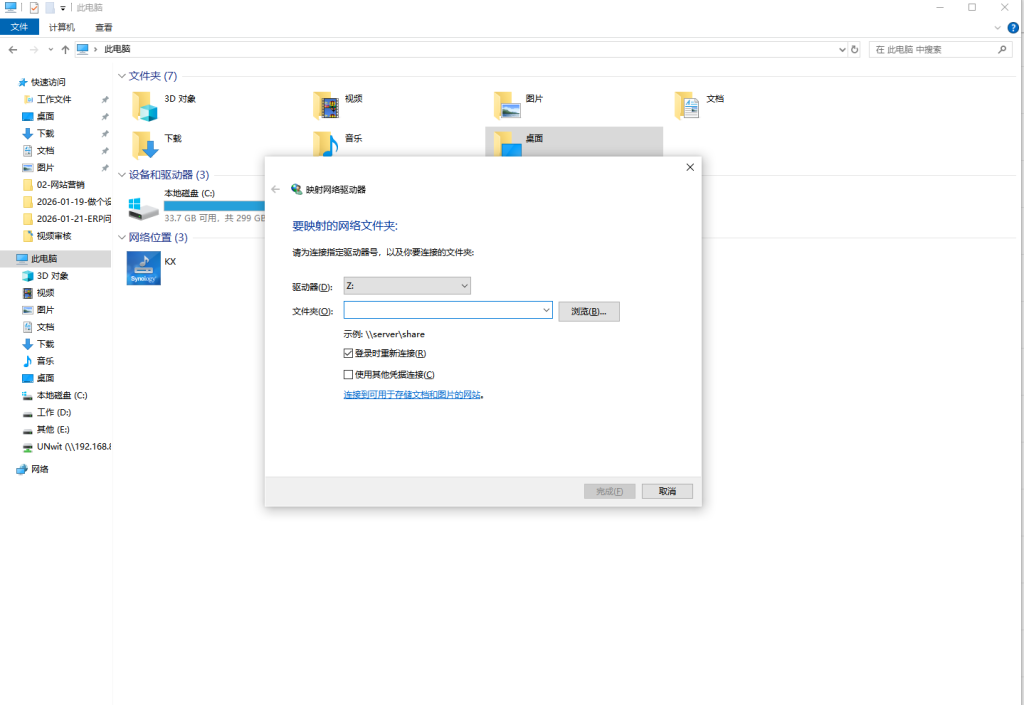Click the 浏览(B)... button
The width and height of the screenshot is (1024, 705).
(590, 311)
